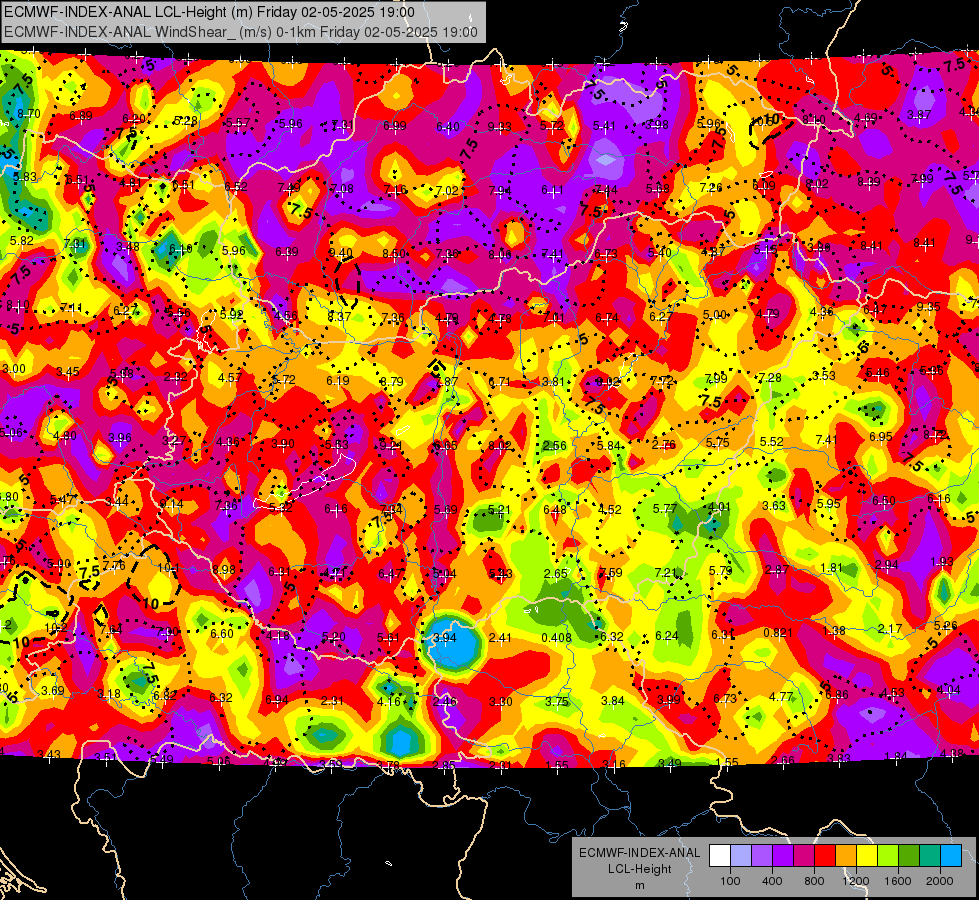Select the red legend color swatch
Screen dimensions: 979x900
(x=825, y=856)
